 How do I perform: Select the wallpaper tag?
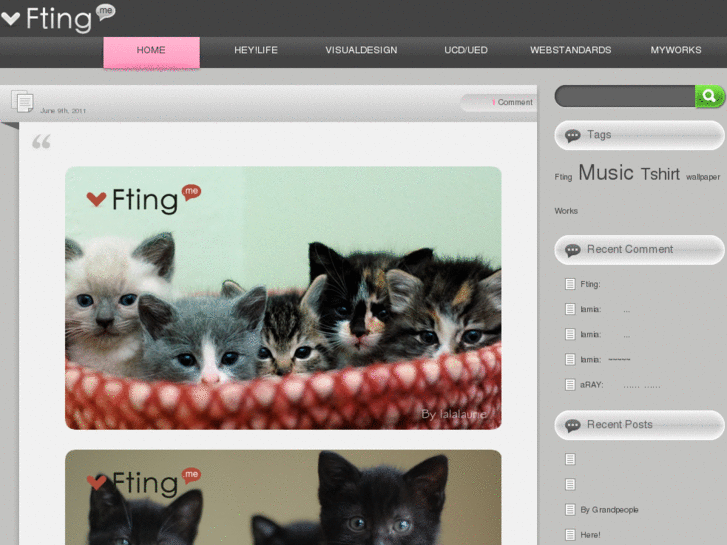(703, 177)
